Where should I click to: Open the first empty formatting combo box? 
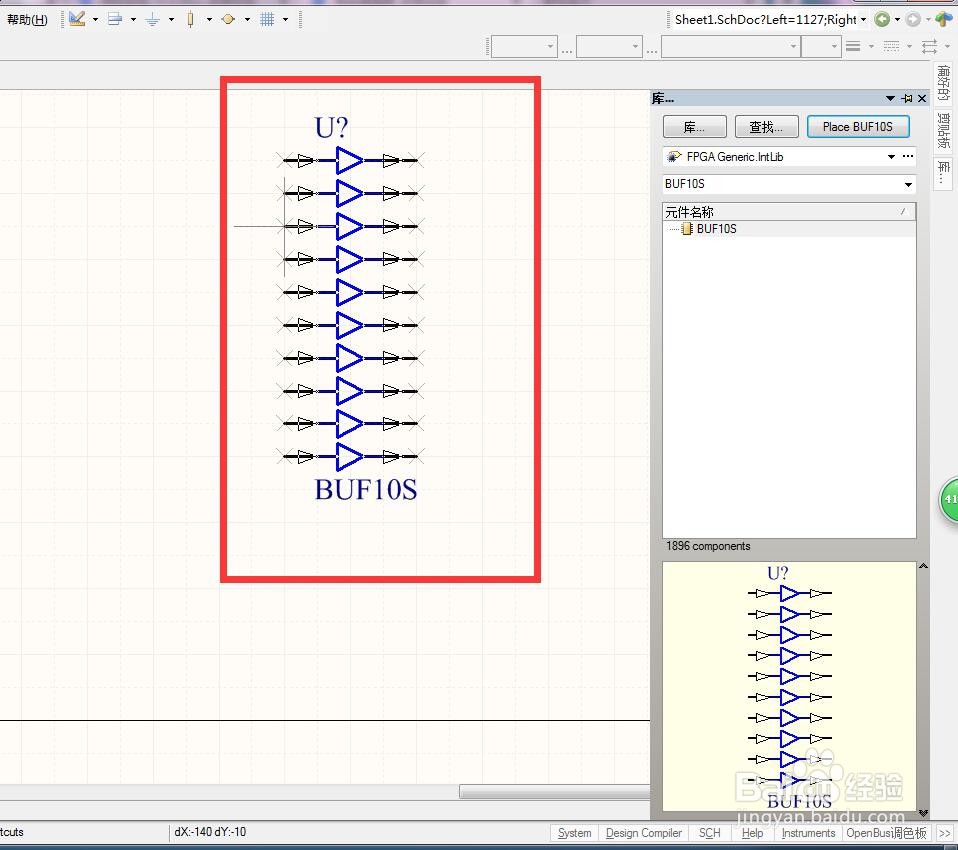click(524, 46)
